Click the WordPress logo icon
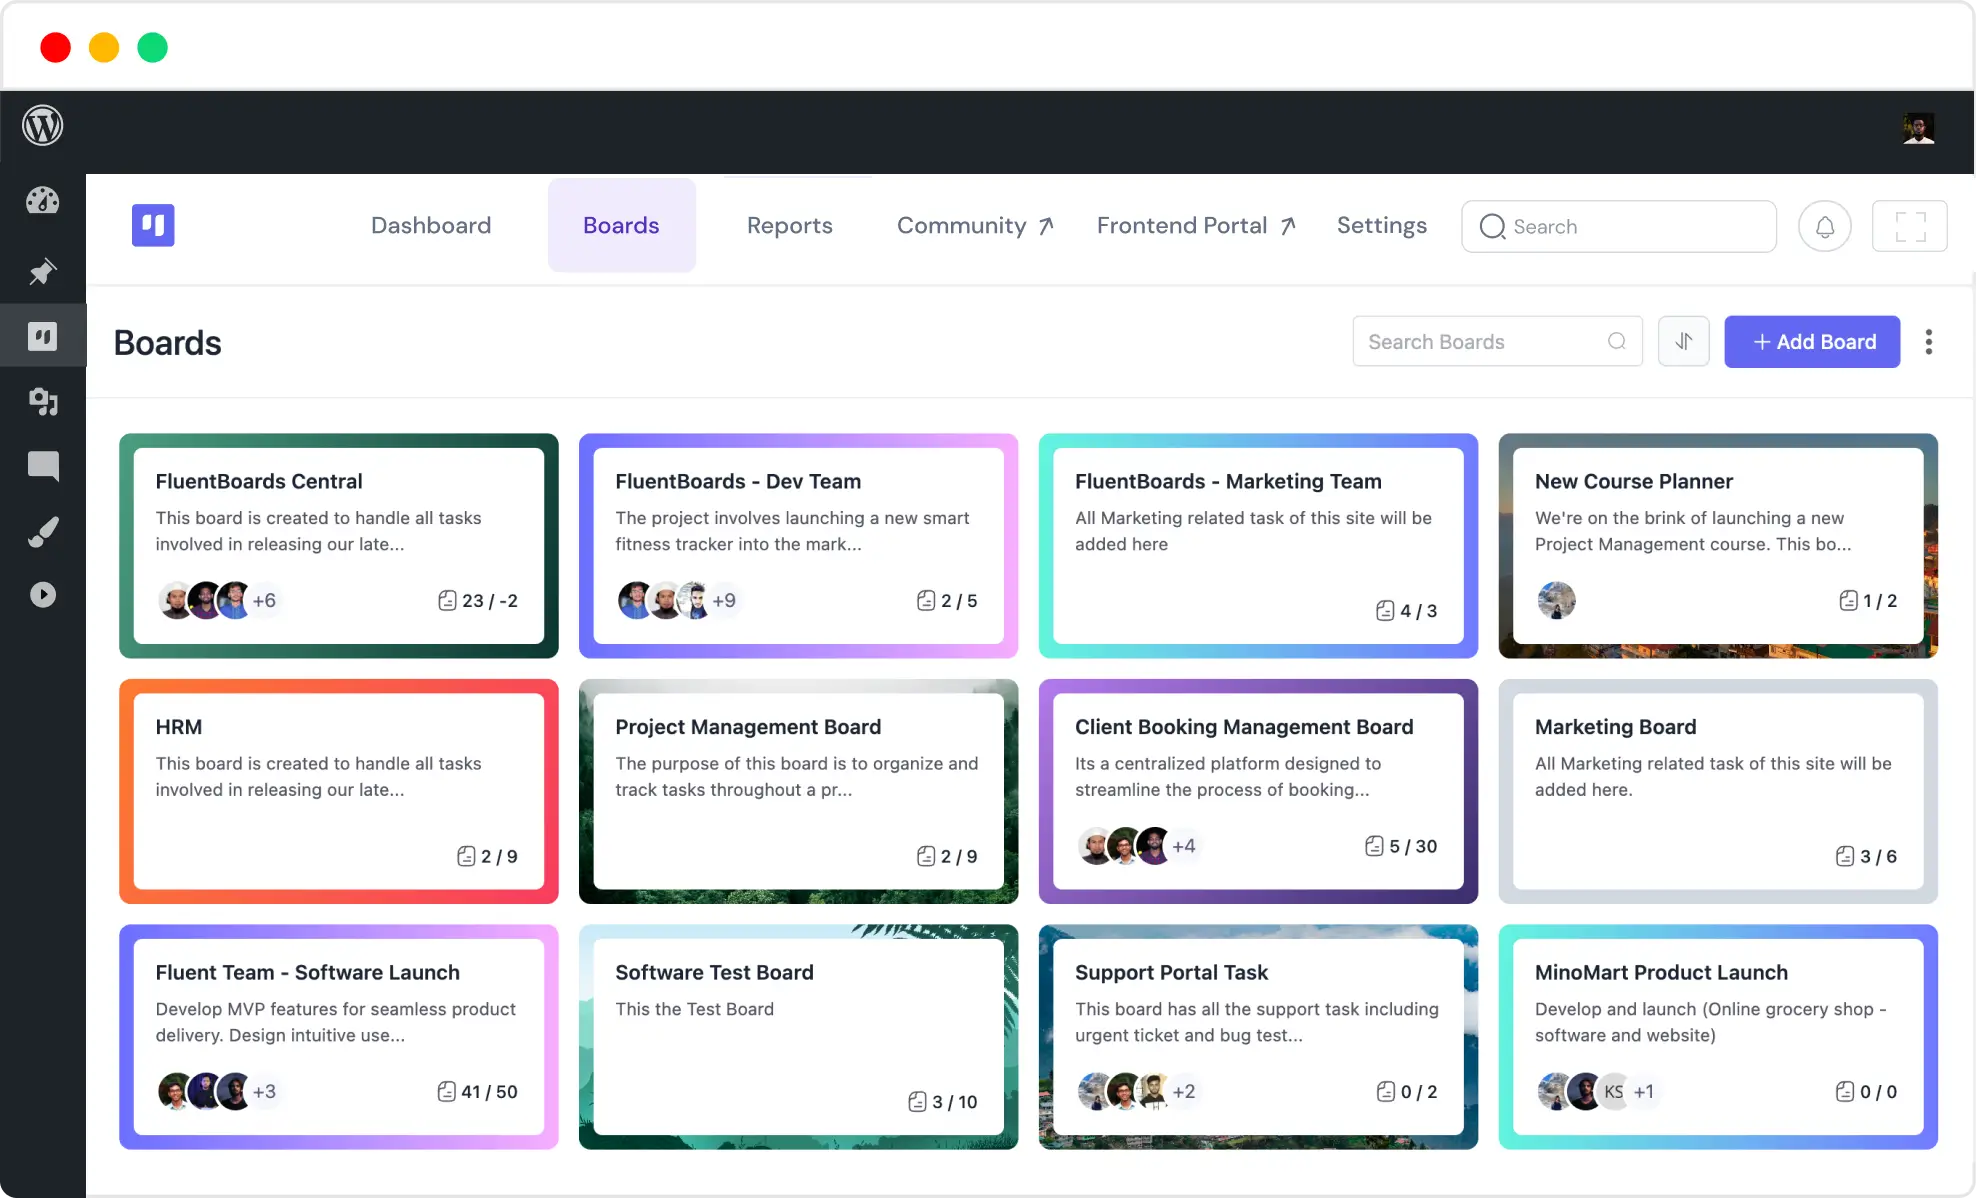1976x1198 pixels. (x=43, y=126)
